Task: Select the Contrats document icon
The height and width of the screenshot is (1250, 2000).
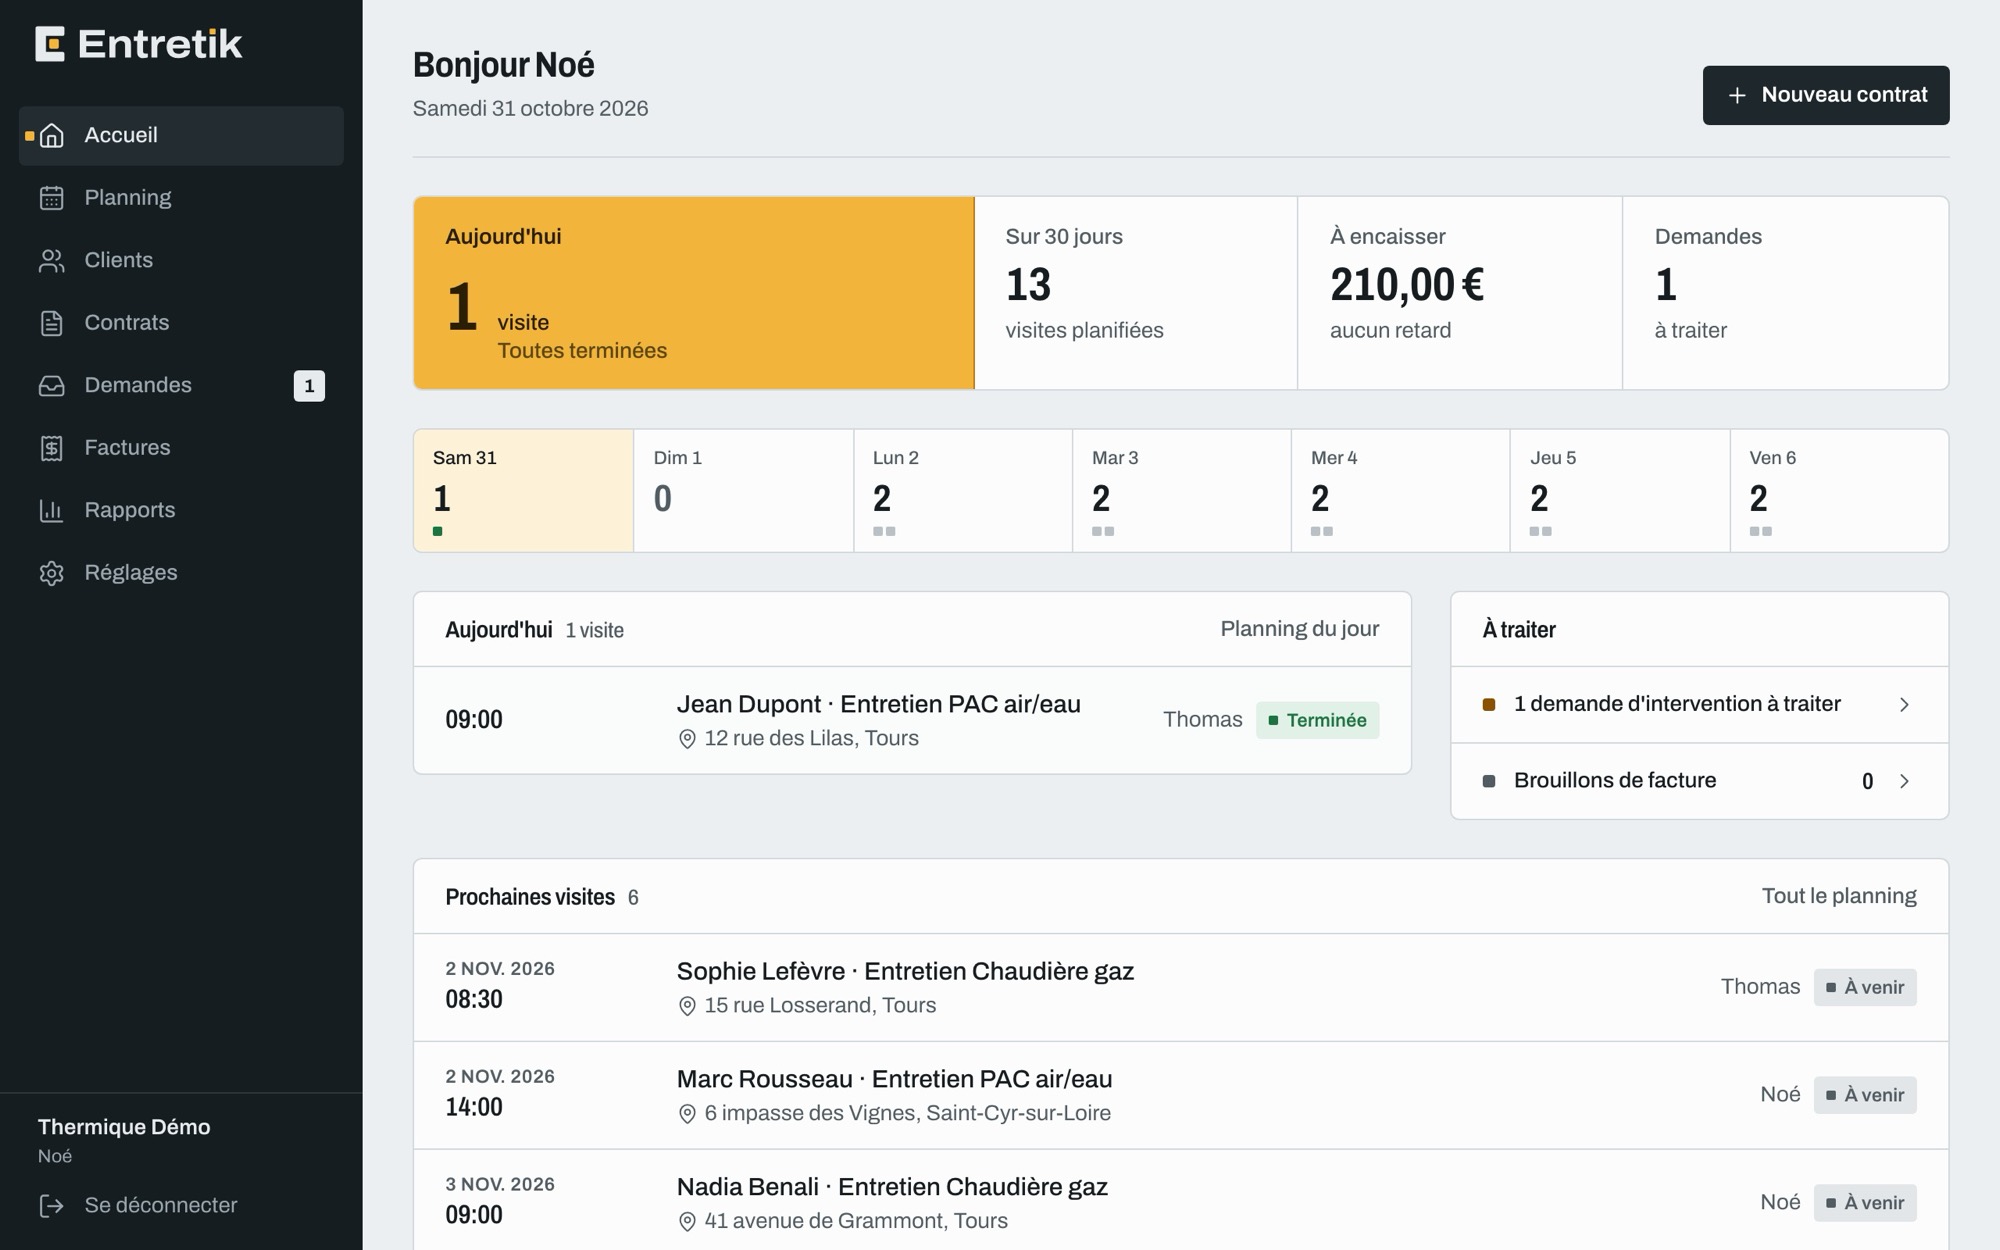Action: pos(52,323)
